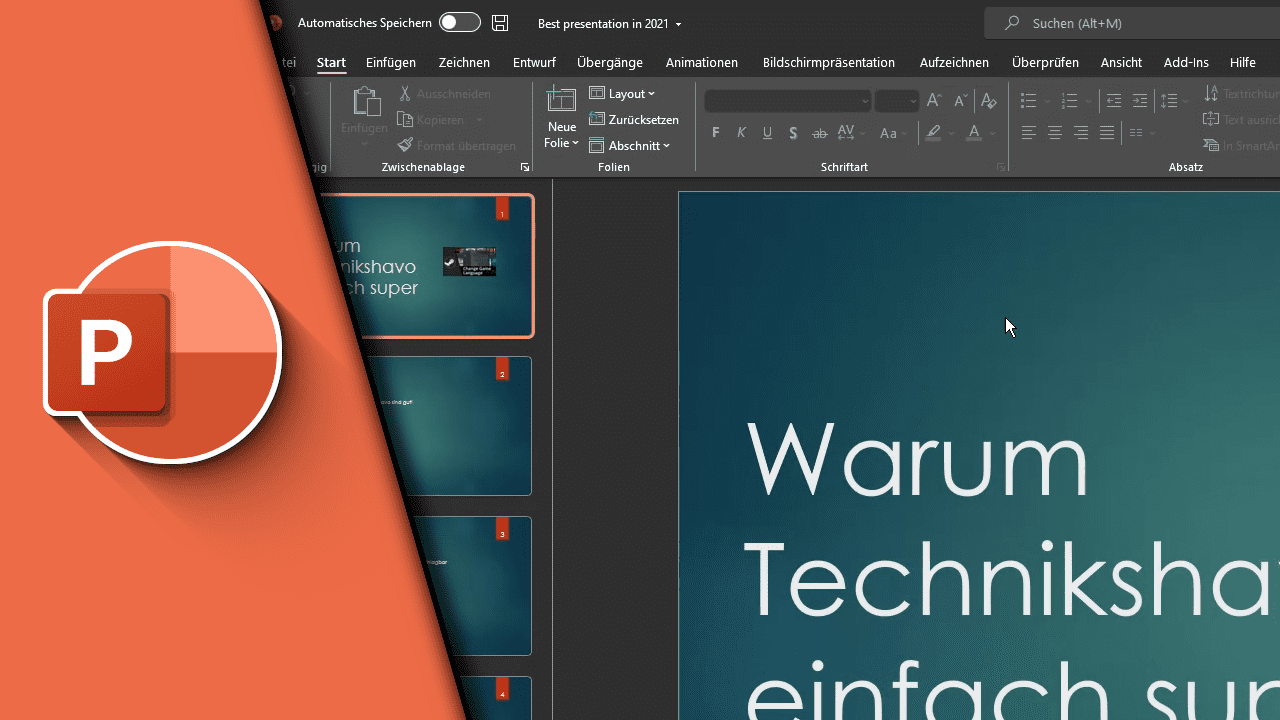Viewport: 1280px width, 720px height.
Task: Open the font size combo box
Action: 897,101
